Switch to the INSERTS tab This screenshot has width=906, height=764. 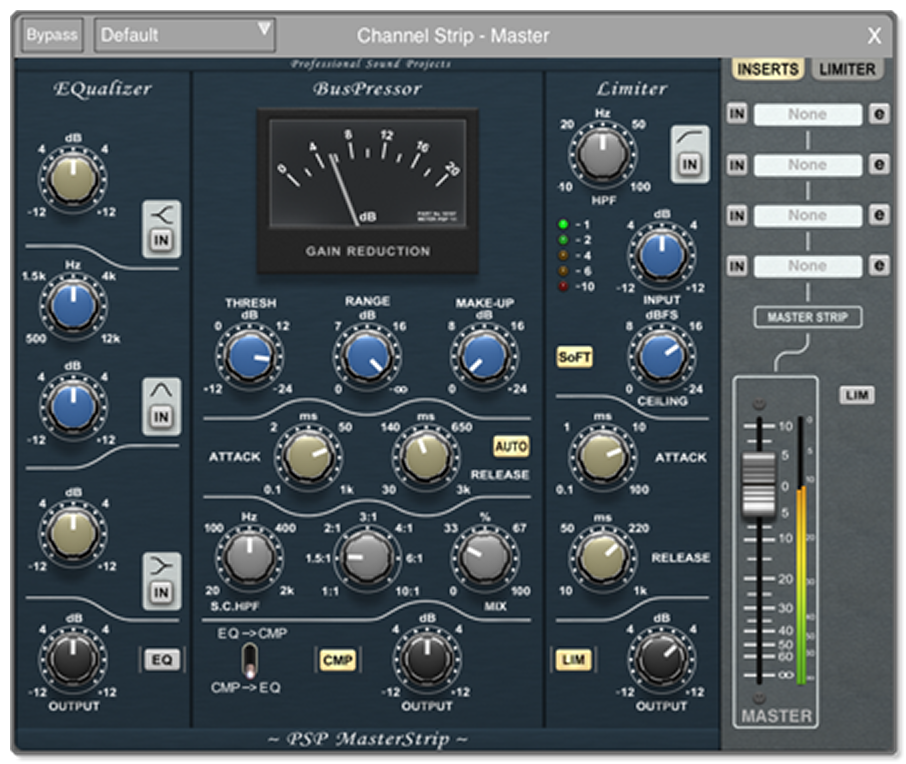tap(768, 69)
